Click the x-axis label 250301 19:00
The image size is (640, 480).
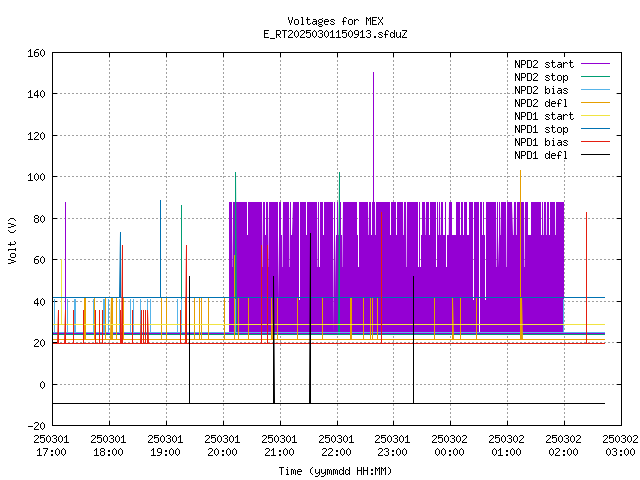165,446
